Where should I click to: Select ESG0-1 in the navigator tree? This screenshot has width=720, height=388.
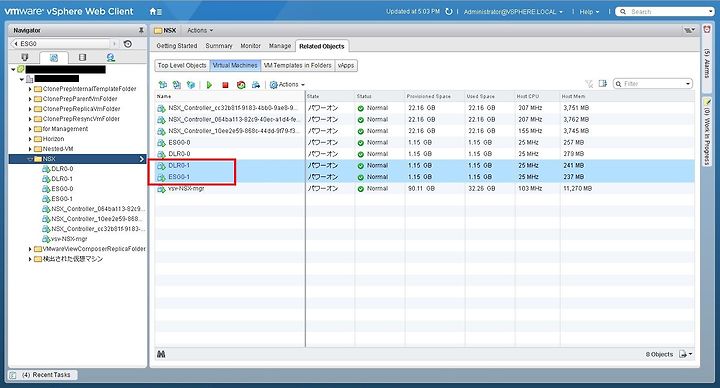62,199
